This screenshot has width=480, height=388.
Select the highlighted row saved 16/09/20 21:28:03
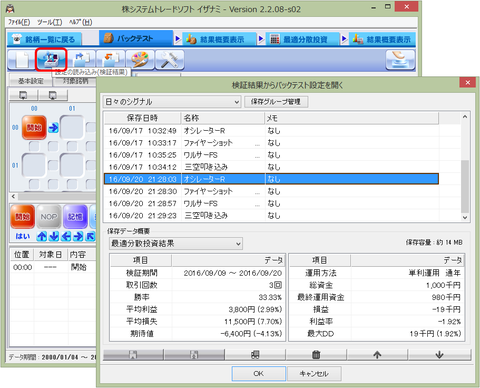(271, 179)
